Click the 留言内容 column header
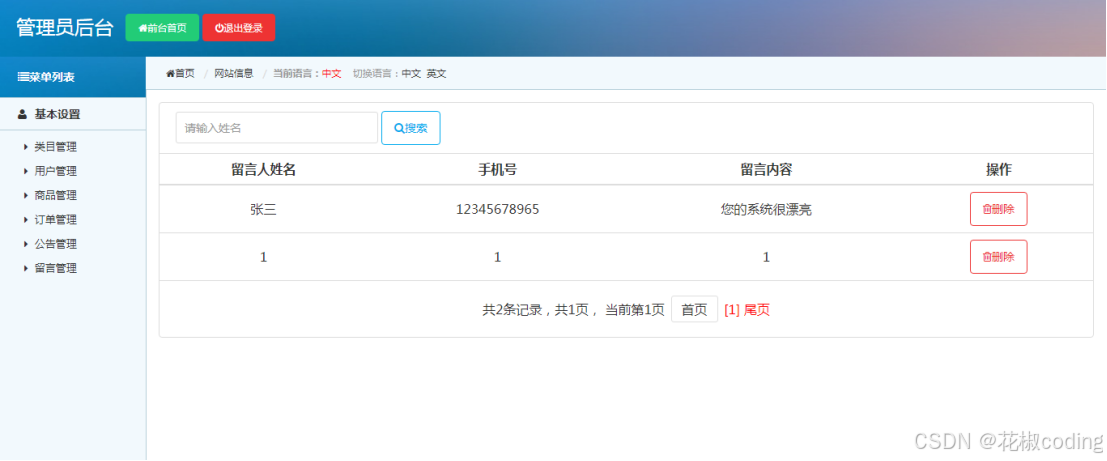1107x461 pixels. pyautogui.click(x=766, y=169)
